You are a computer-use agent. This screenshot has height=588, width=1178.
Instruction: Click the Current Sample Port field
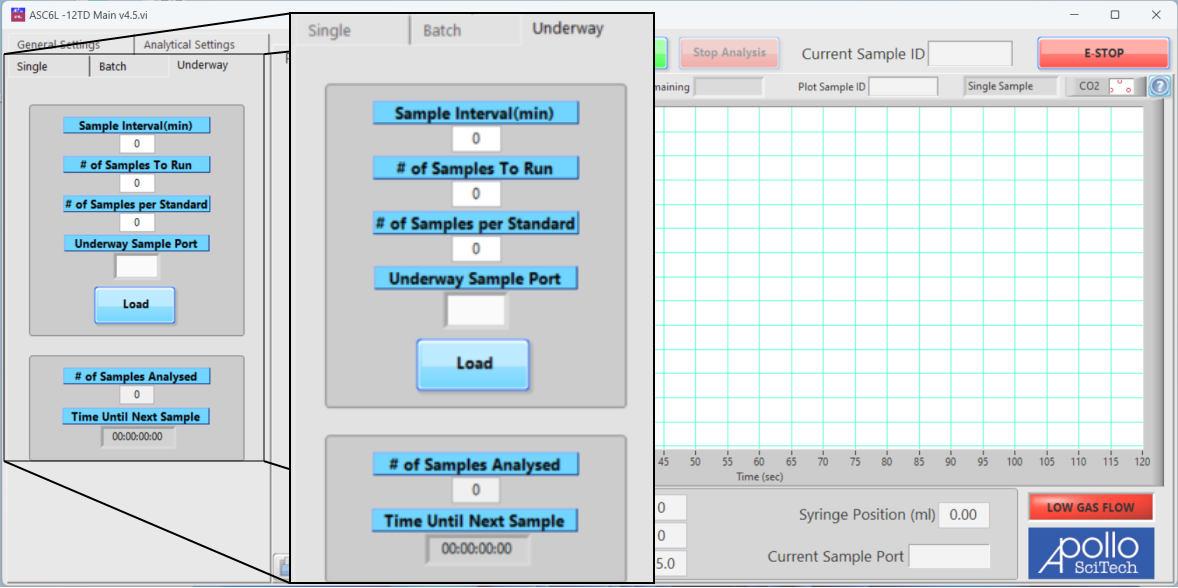coord(950,556)
